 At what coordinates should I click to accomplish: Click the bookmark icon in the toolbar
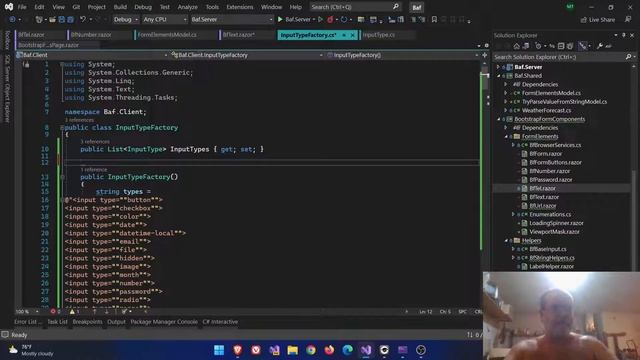pyautogui.click(x=434, y=19)
